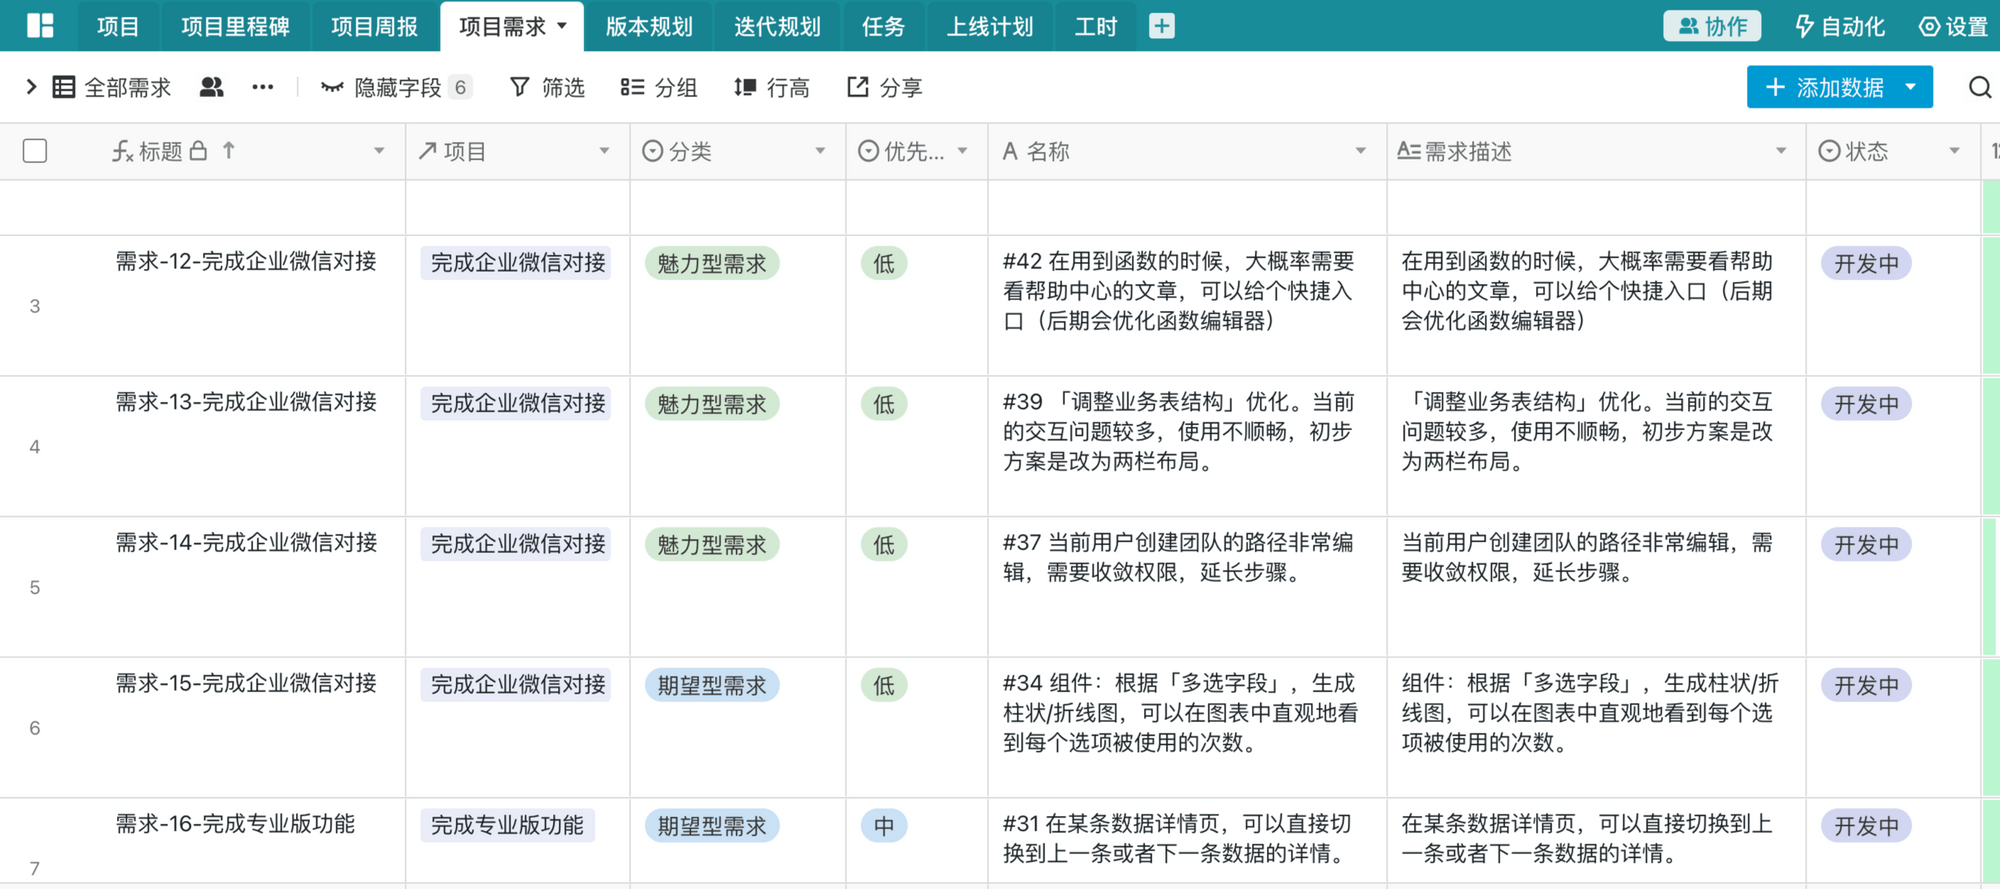Open 自动化 automation
This screenshot has height=889, width=2000.
pos(1840,26)
